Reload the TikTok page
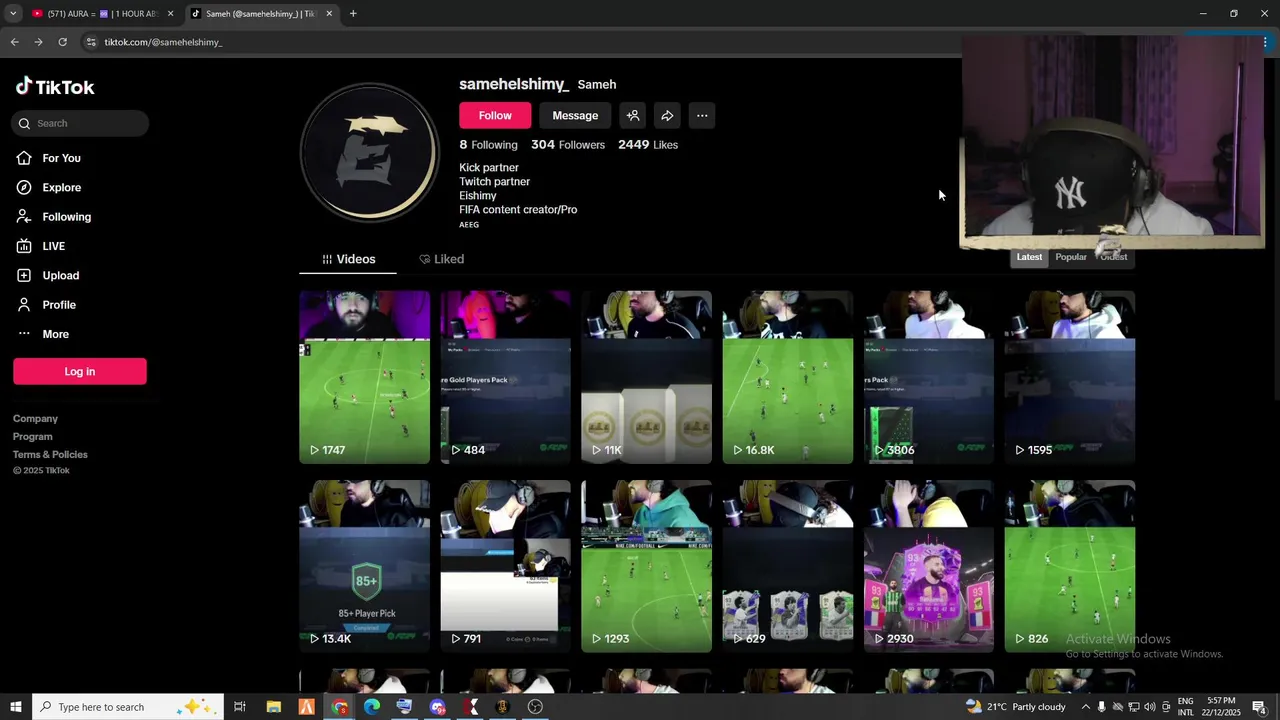Screen dimensions: 1280x720 62,42
